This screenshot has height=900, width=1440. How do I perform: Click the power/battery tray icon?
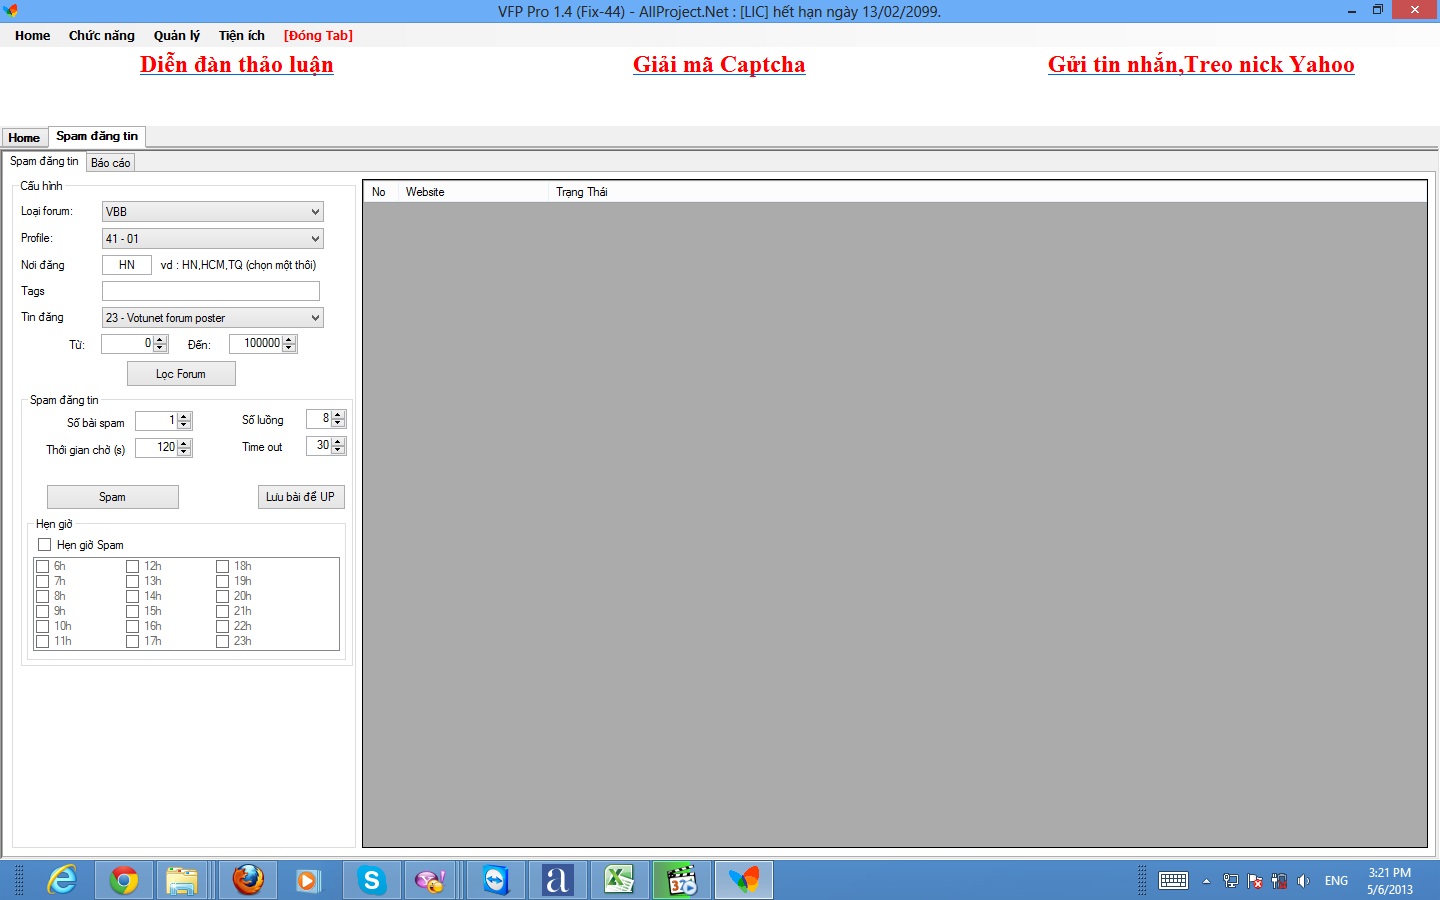1279,881
